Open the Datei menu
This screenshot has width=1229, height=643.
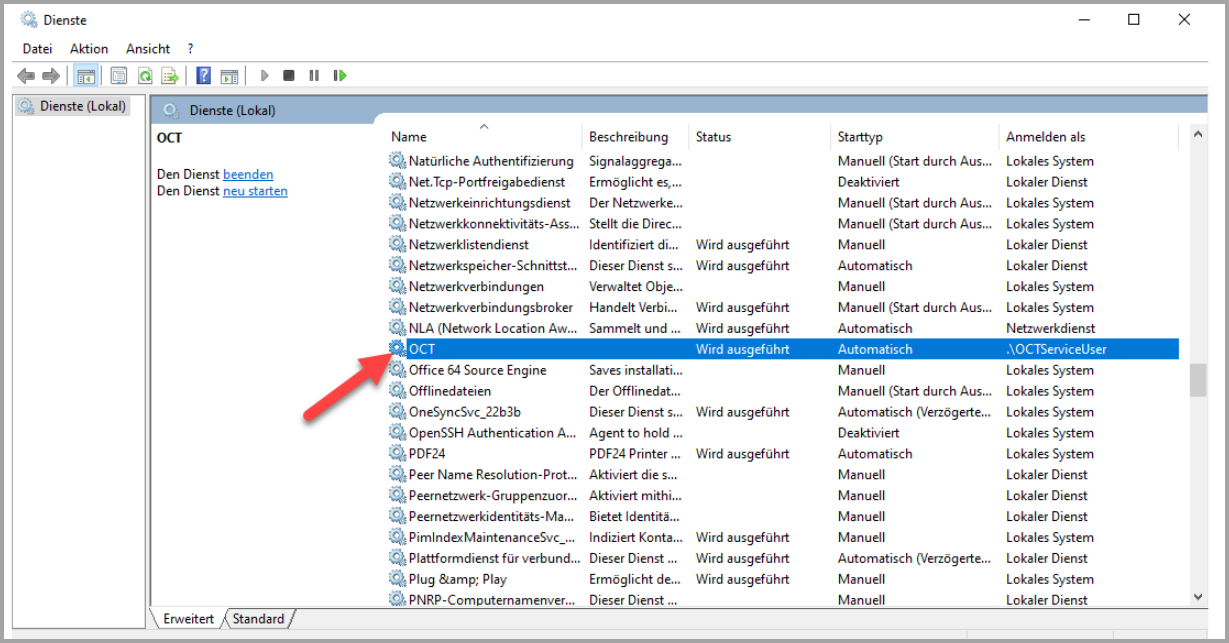click(37, 49)
